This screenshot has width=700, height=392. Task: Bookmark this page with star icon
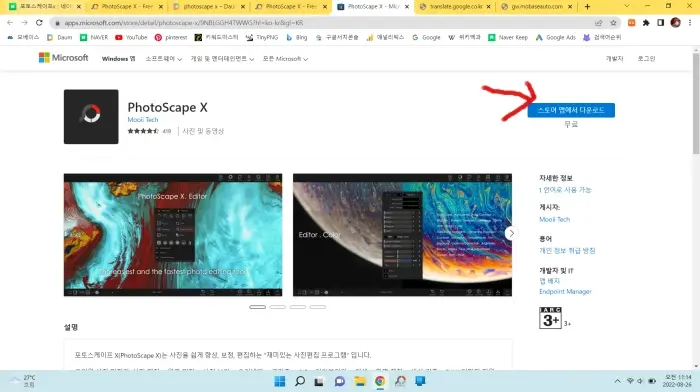point(613,23)
